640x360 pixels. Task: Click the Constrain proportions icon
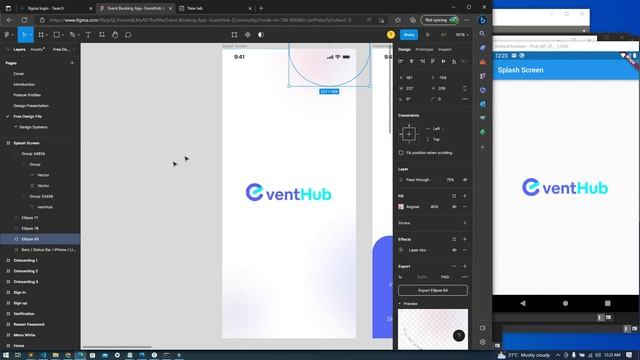pos(464,88)
